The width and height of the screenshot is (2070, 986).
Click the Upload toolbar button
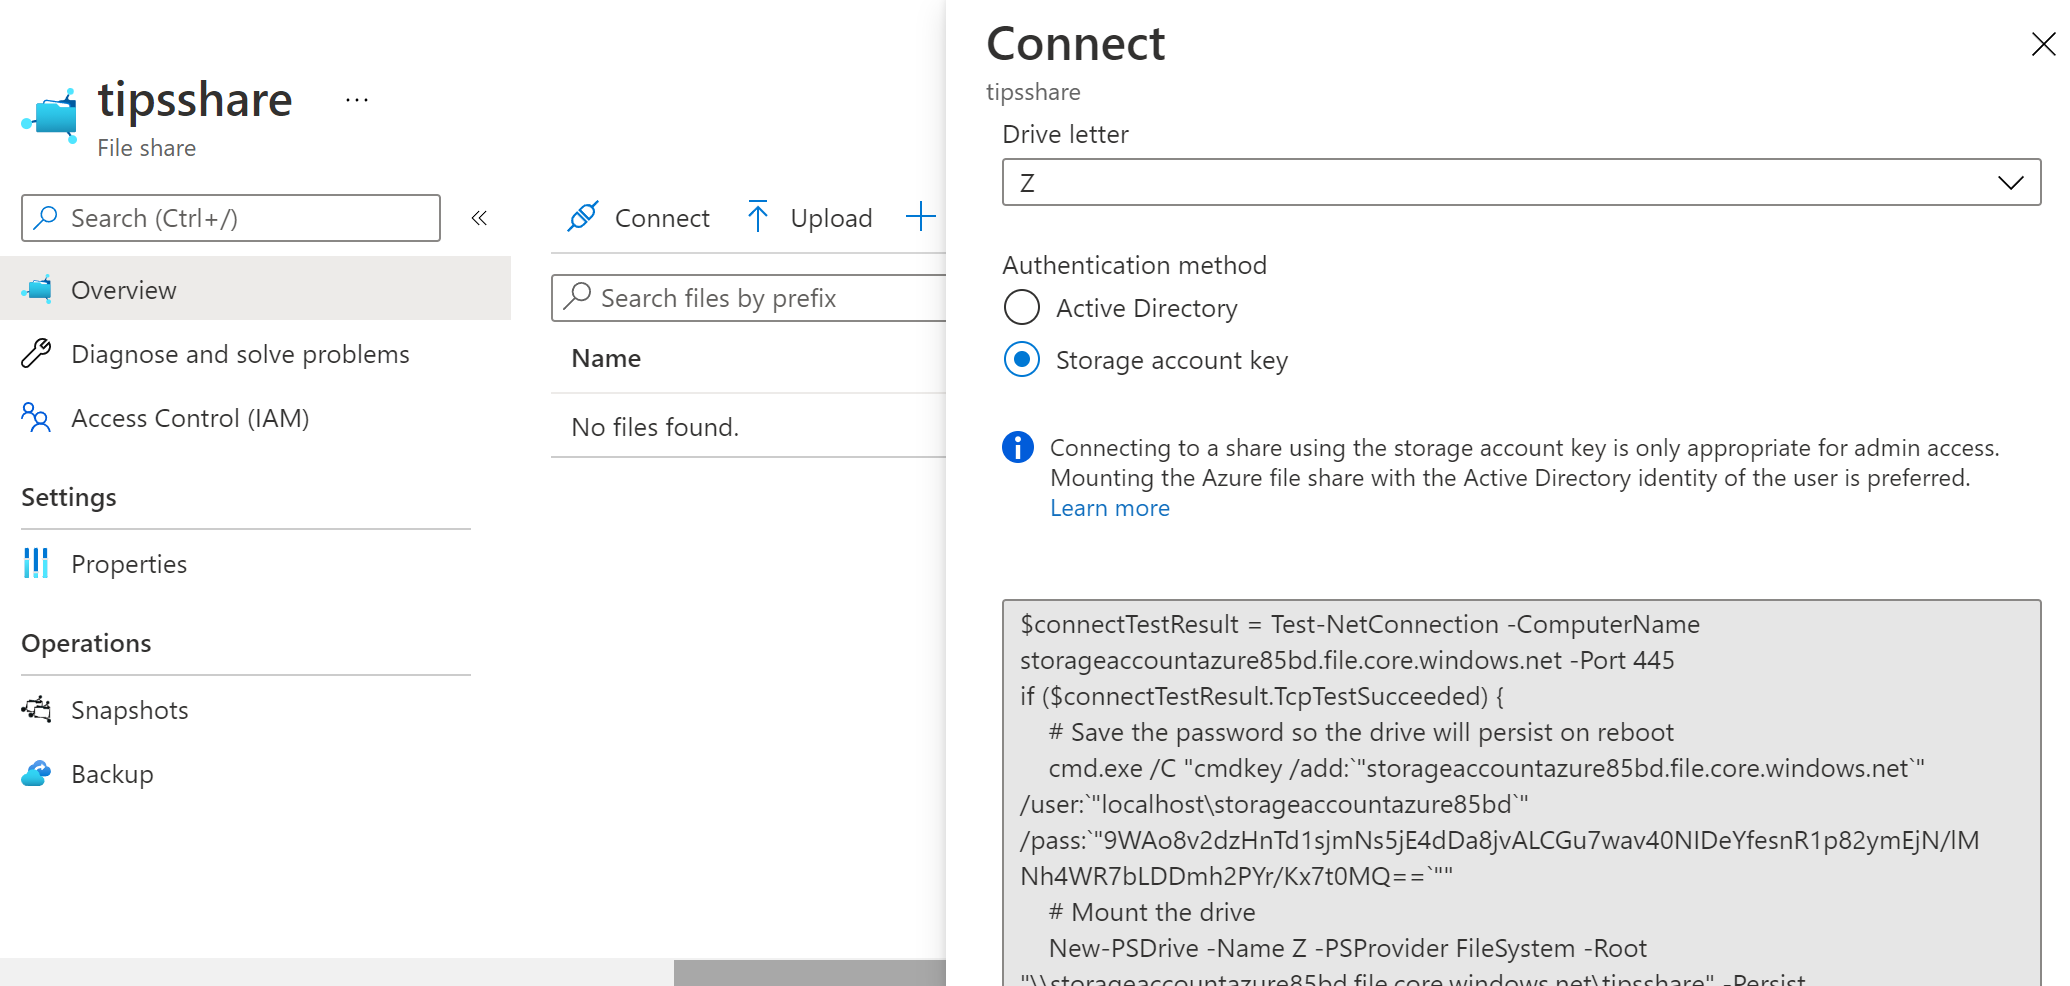[810, 218]
